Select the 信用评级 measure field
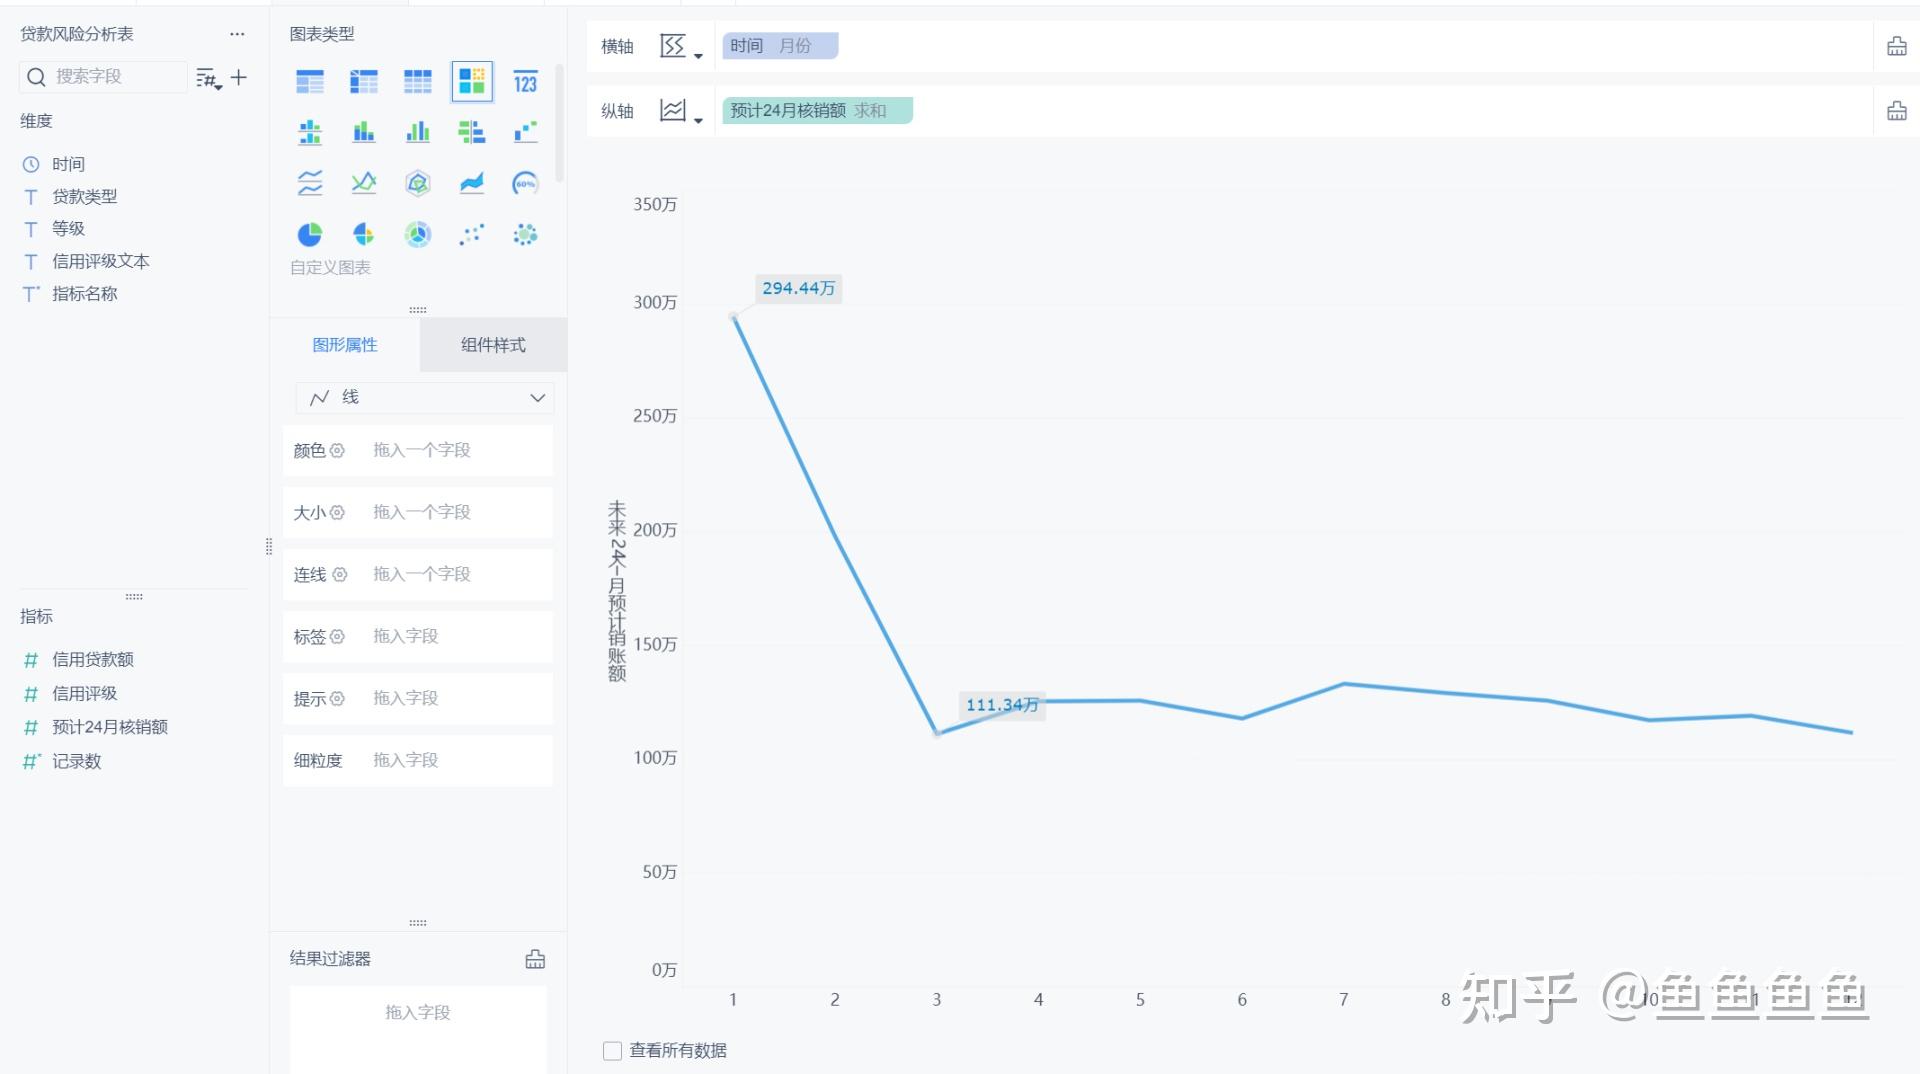Viewport: 1920px width, 1074px height. tap(84, 694)
